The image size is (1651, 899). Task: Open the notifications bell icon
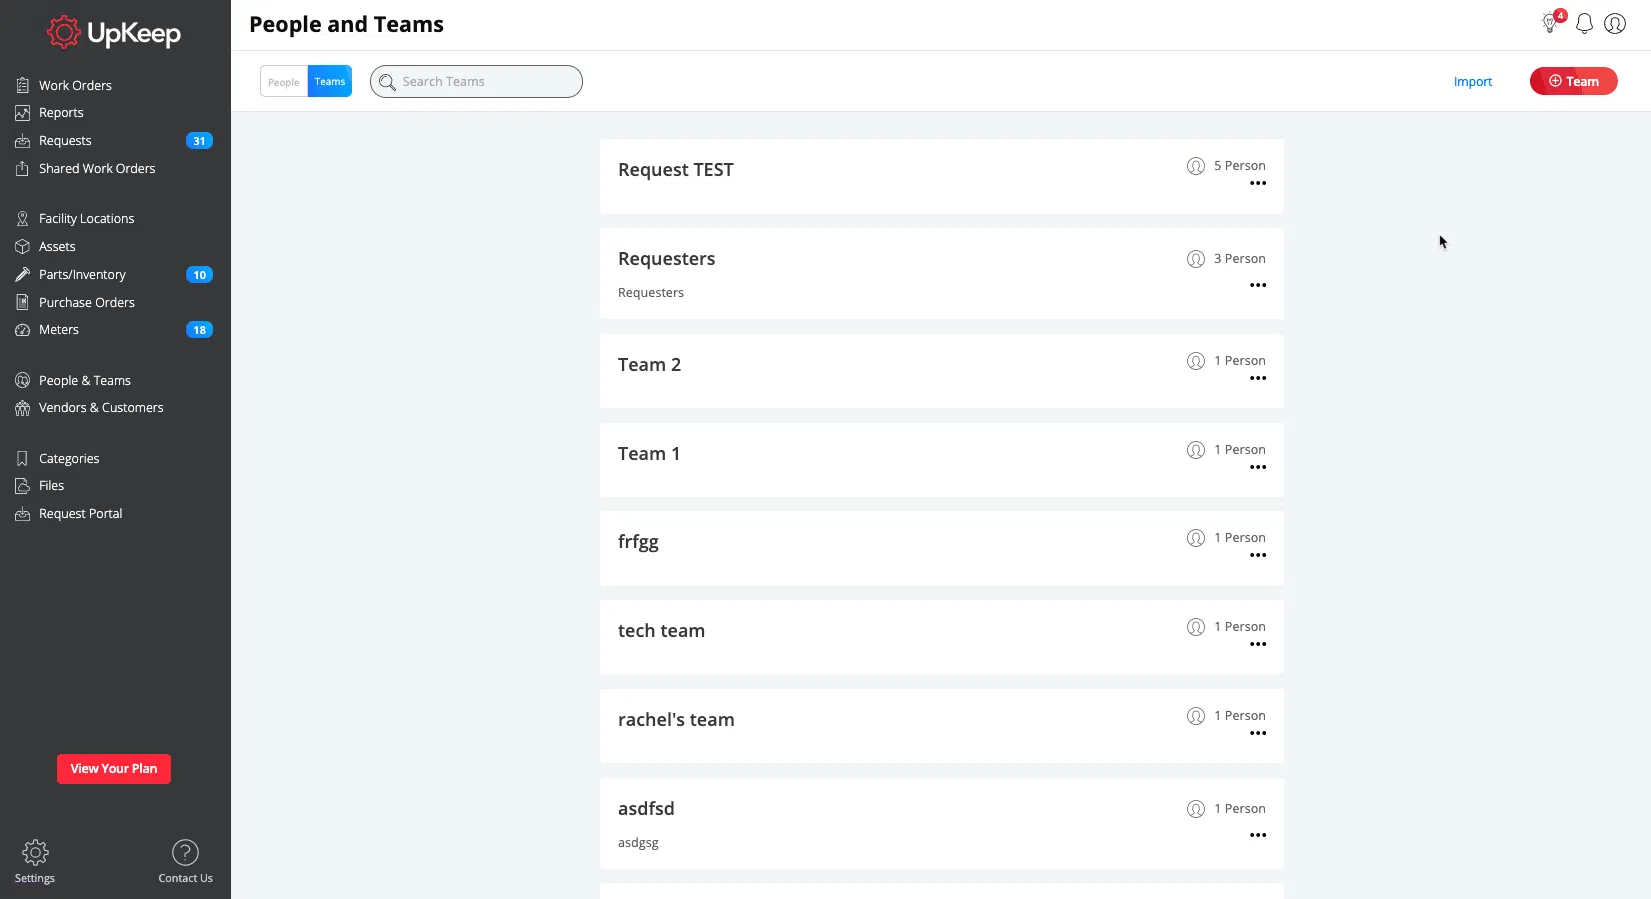coord(1584,24)
